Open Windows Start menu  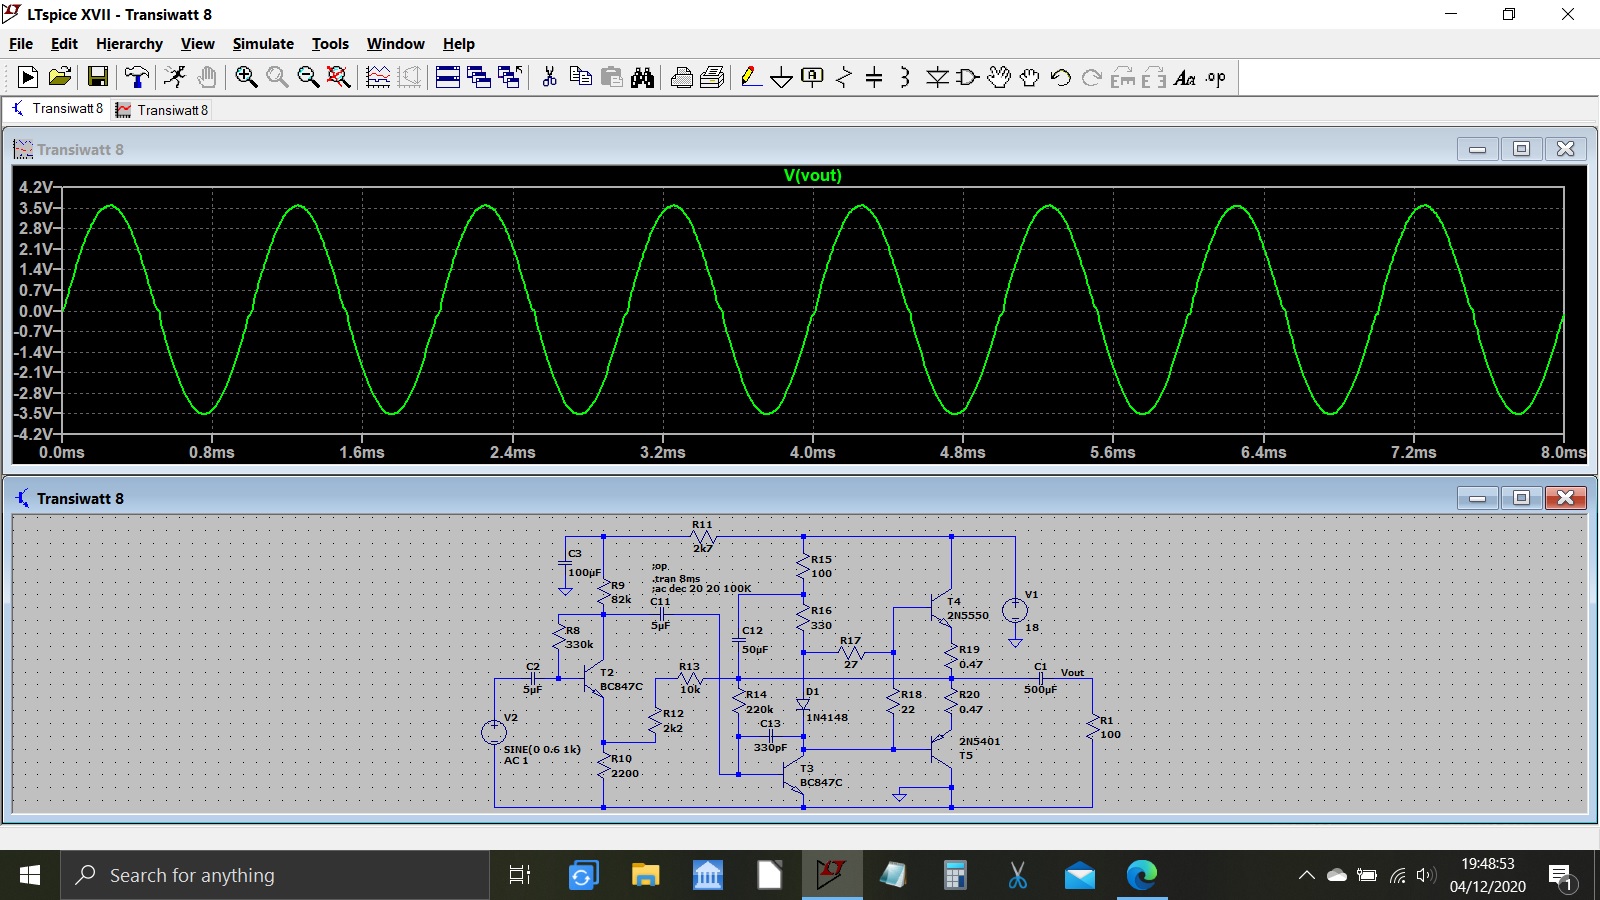(30, 875)
